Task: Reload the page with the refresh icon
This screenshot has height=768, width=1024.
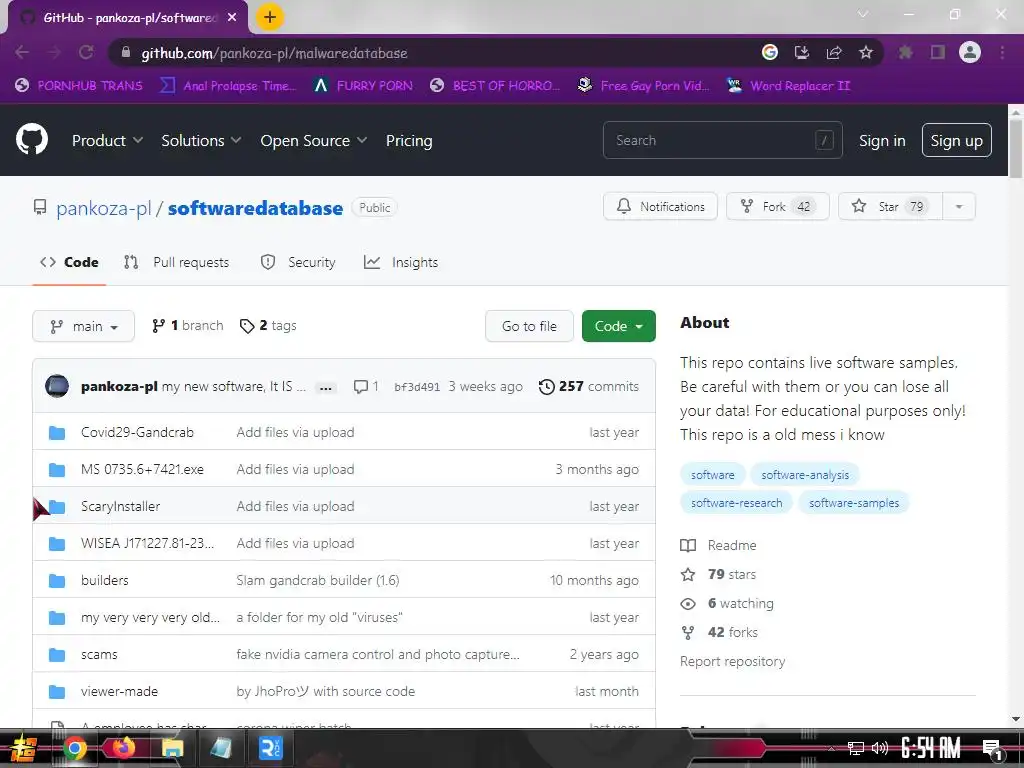Action: coord(86,52)
